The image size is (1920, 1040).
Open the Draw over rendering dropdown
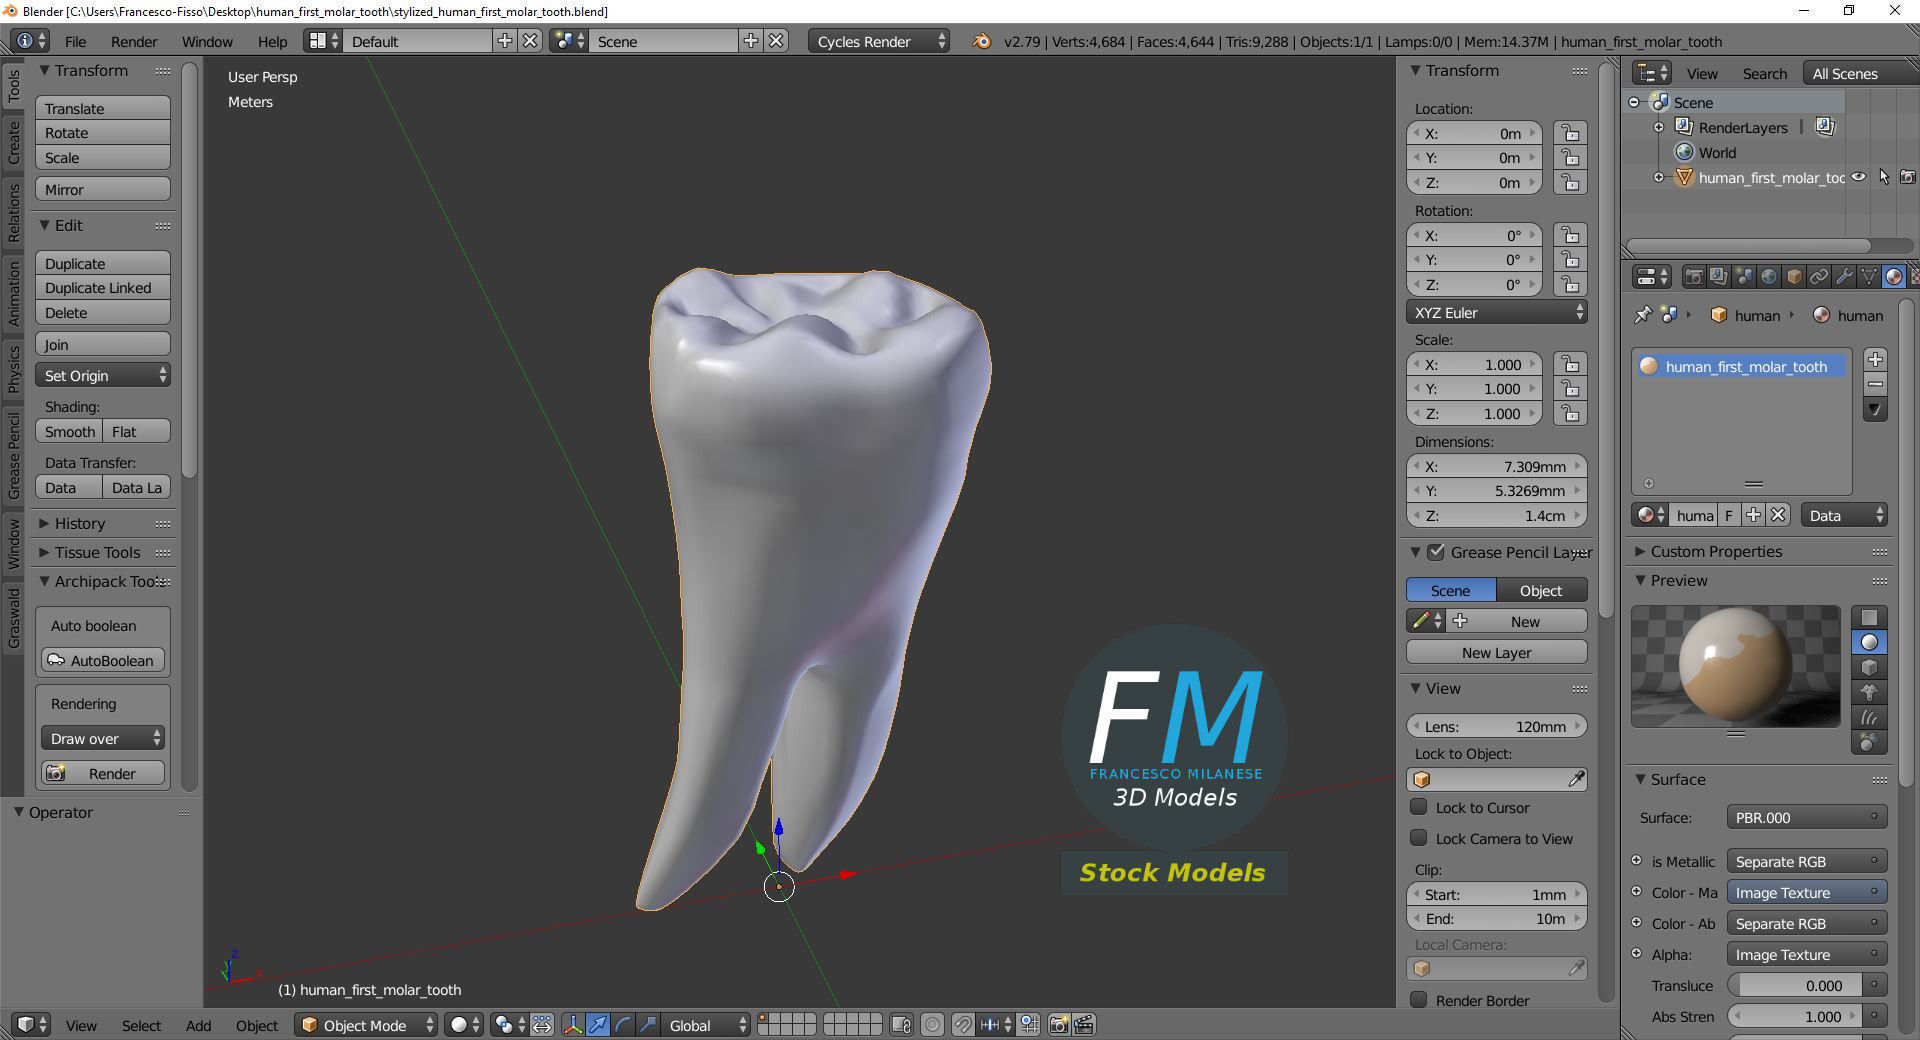(103, 738)
